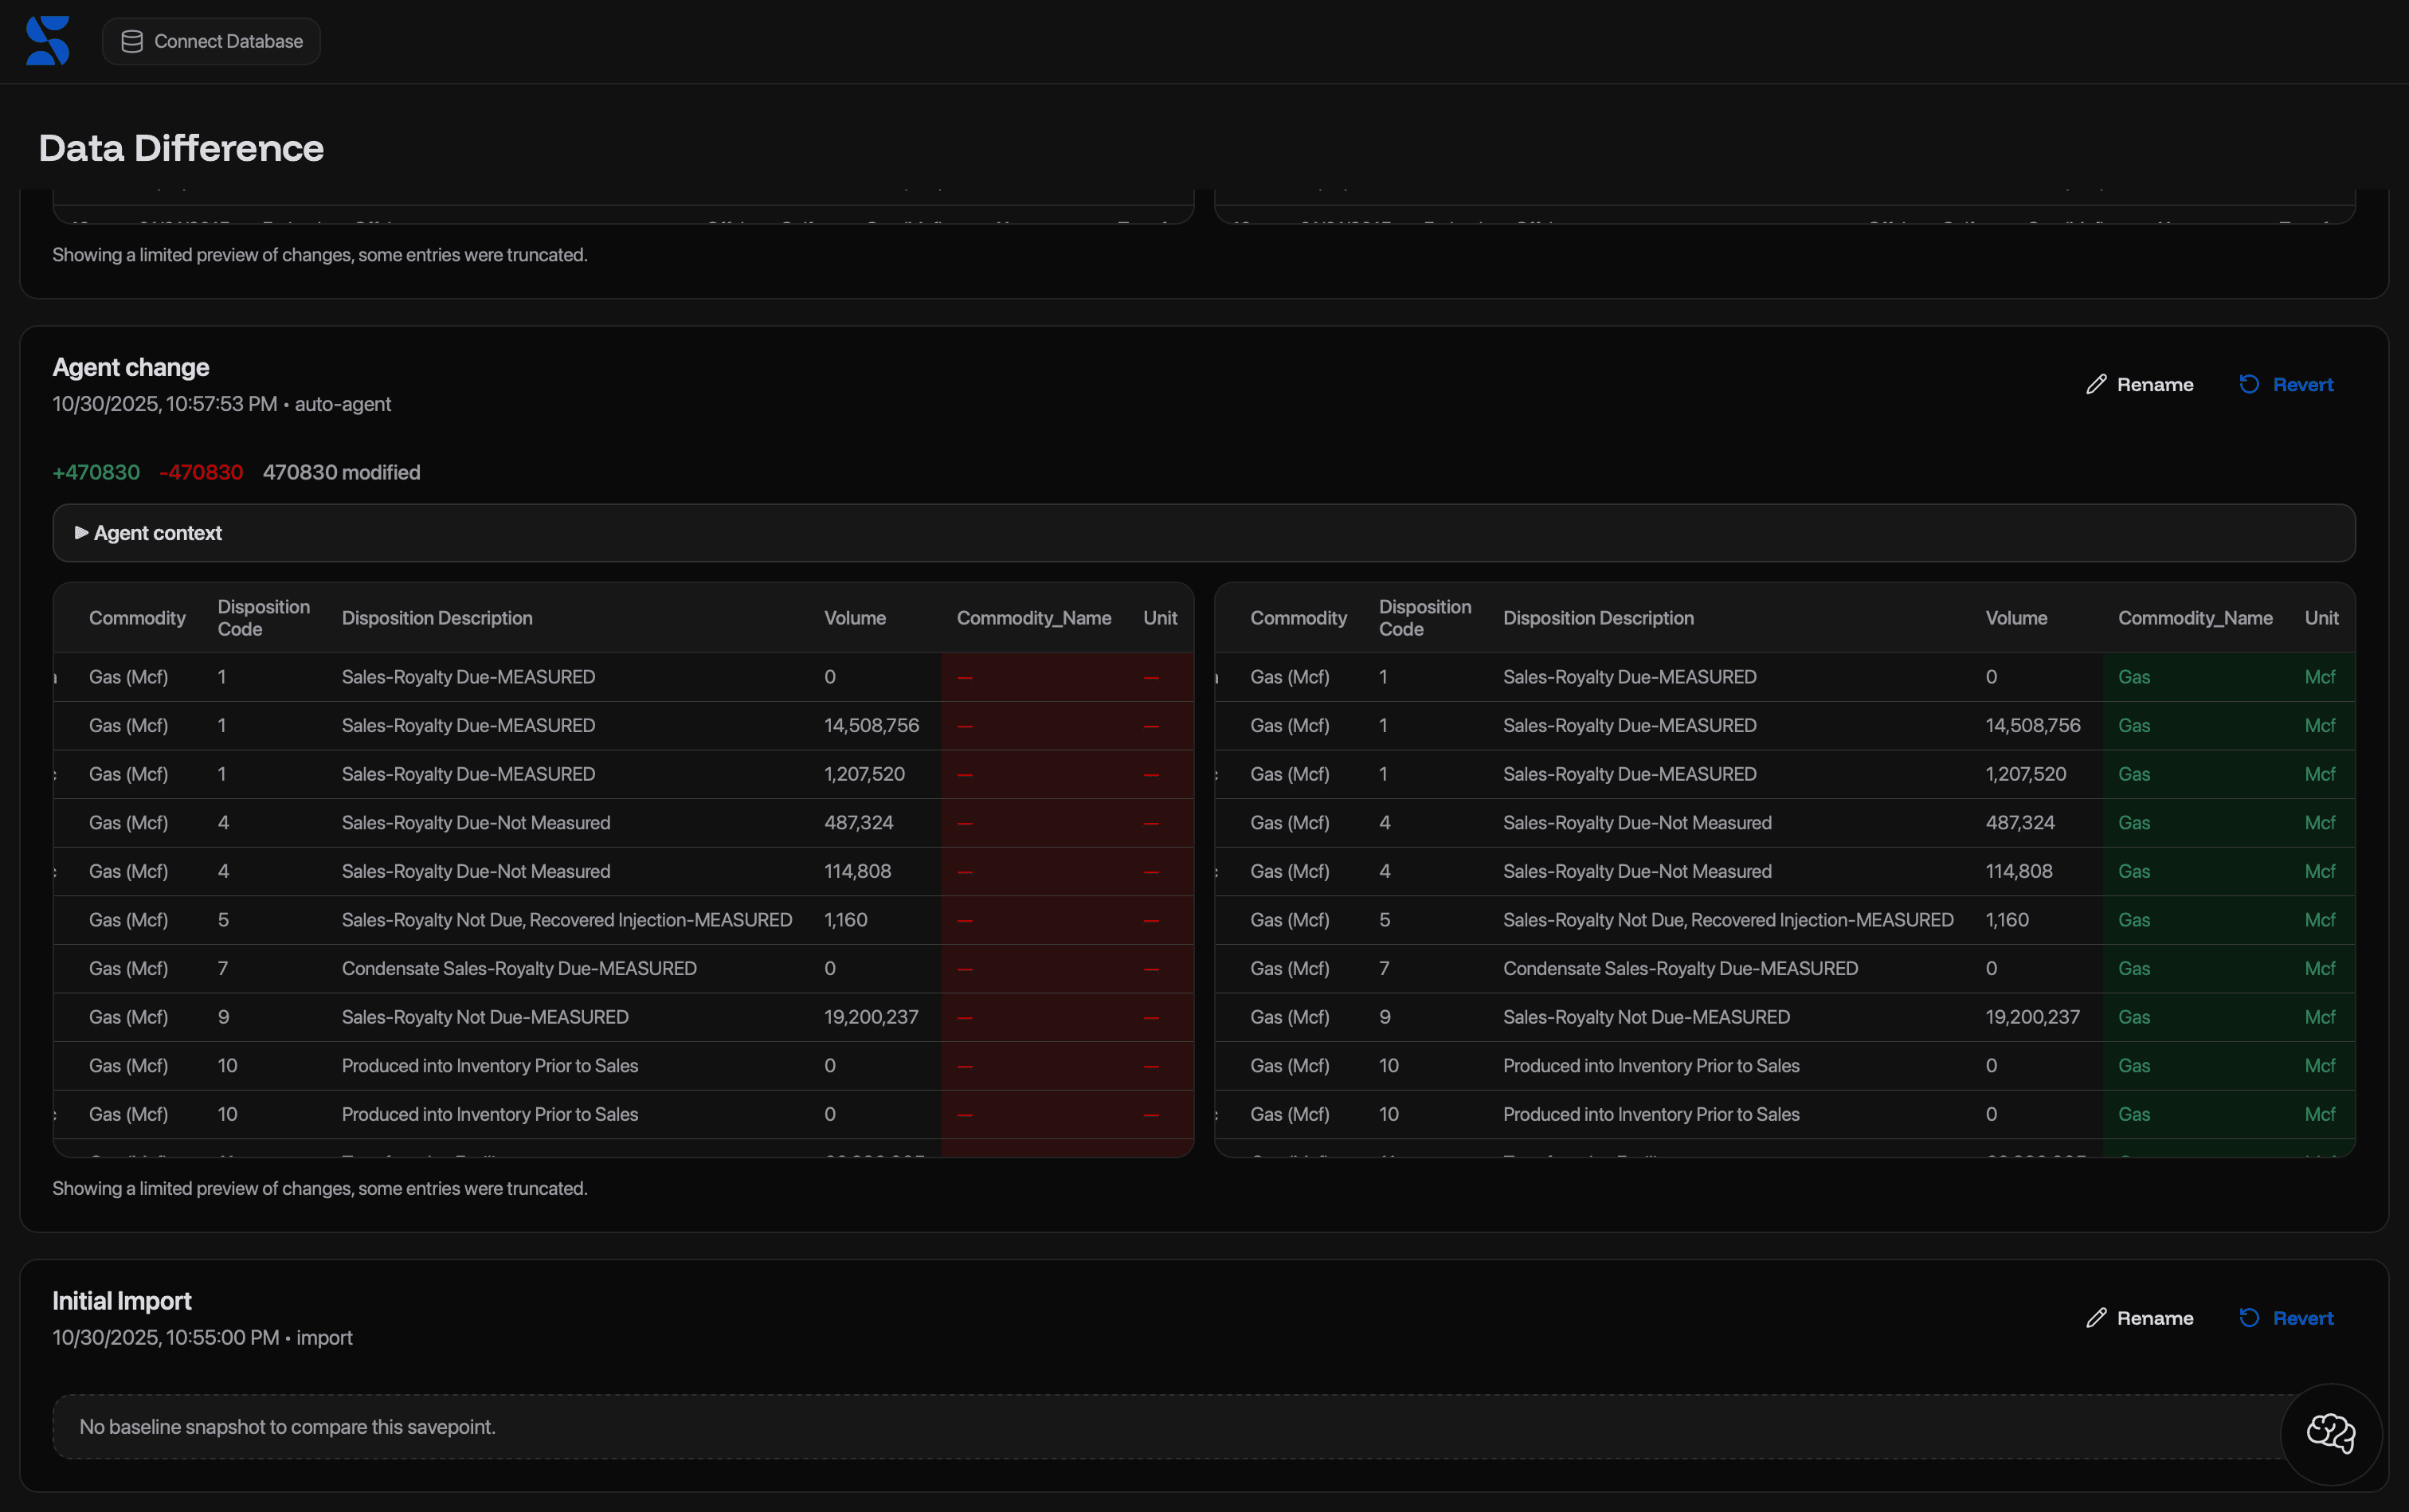
Task: Open the AI brain assistant button
Action: coord(2330,1433)
